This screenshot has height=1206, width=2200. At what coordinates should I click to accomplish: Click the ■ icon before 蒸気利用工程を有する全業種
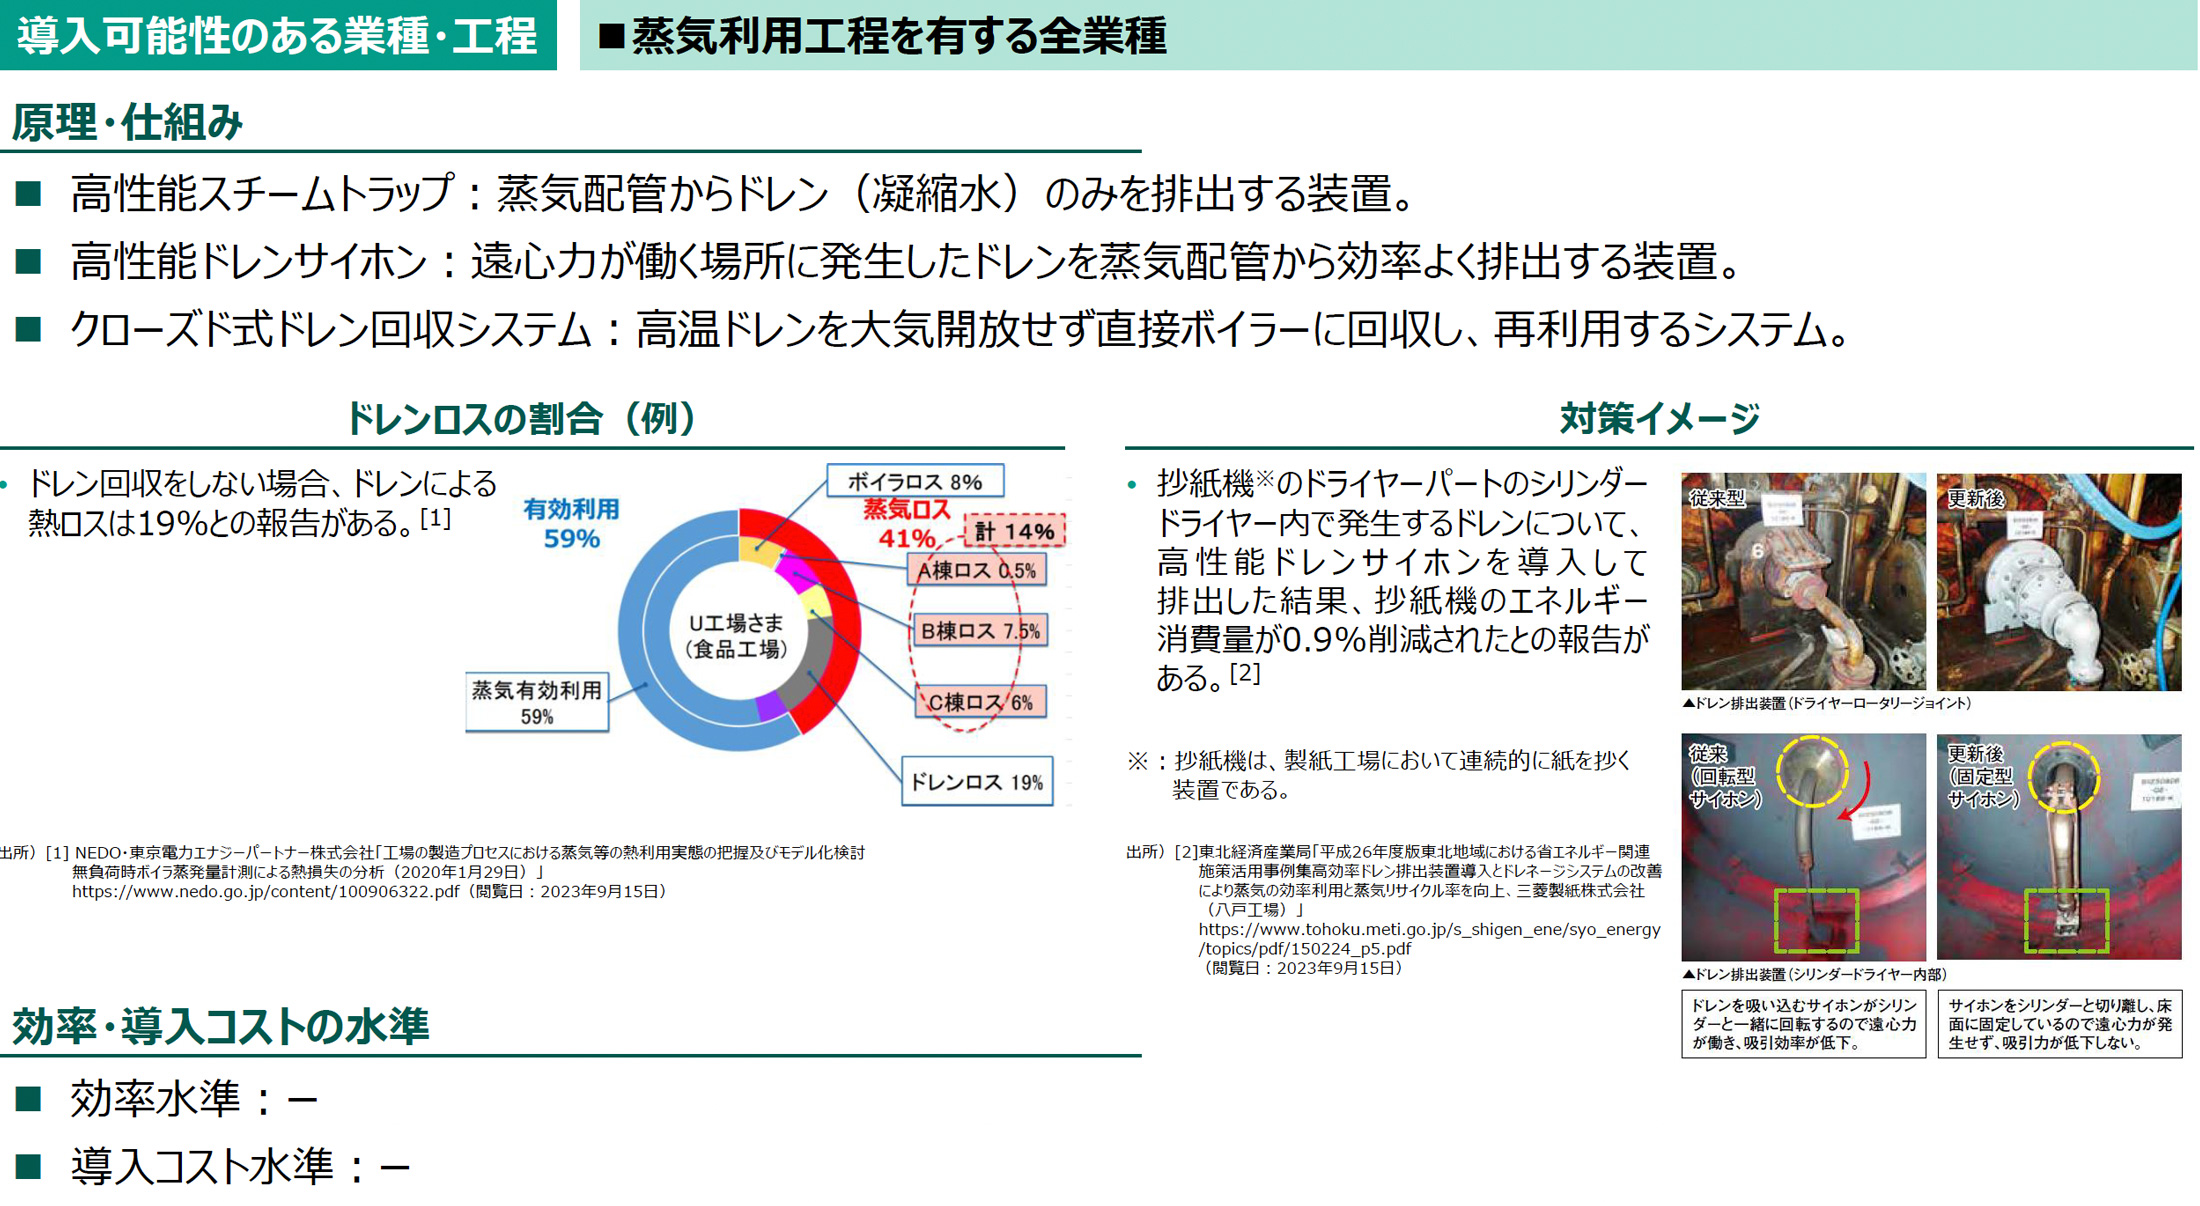click(610, 33)
